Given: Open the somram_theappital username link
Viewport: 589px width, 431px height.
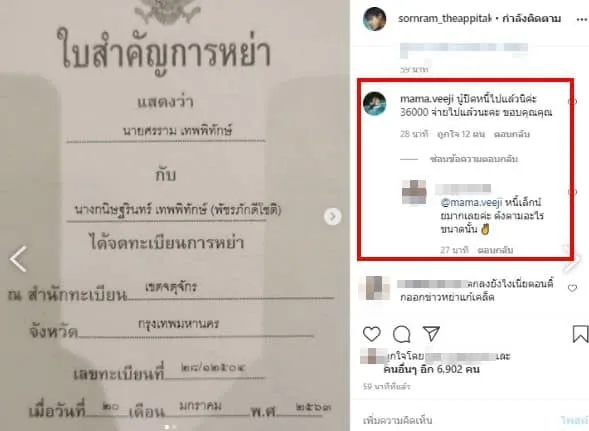Looking at the screenshot, I should 444,18.
